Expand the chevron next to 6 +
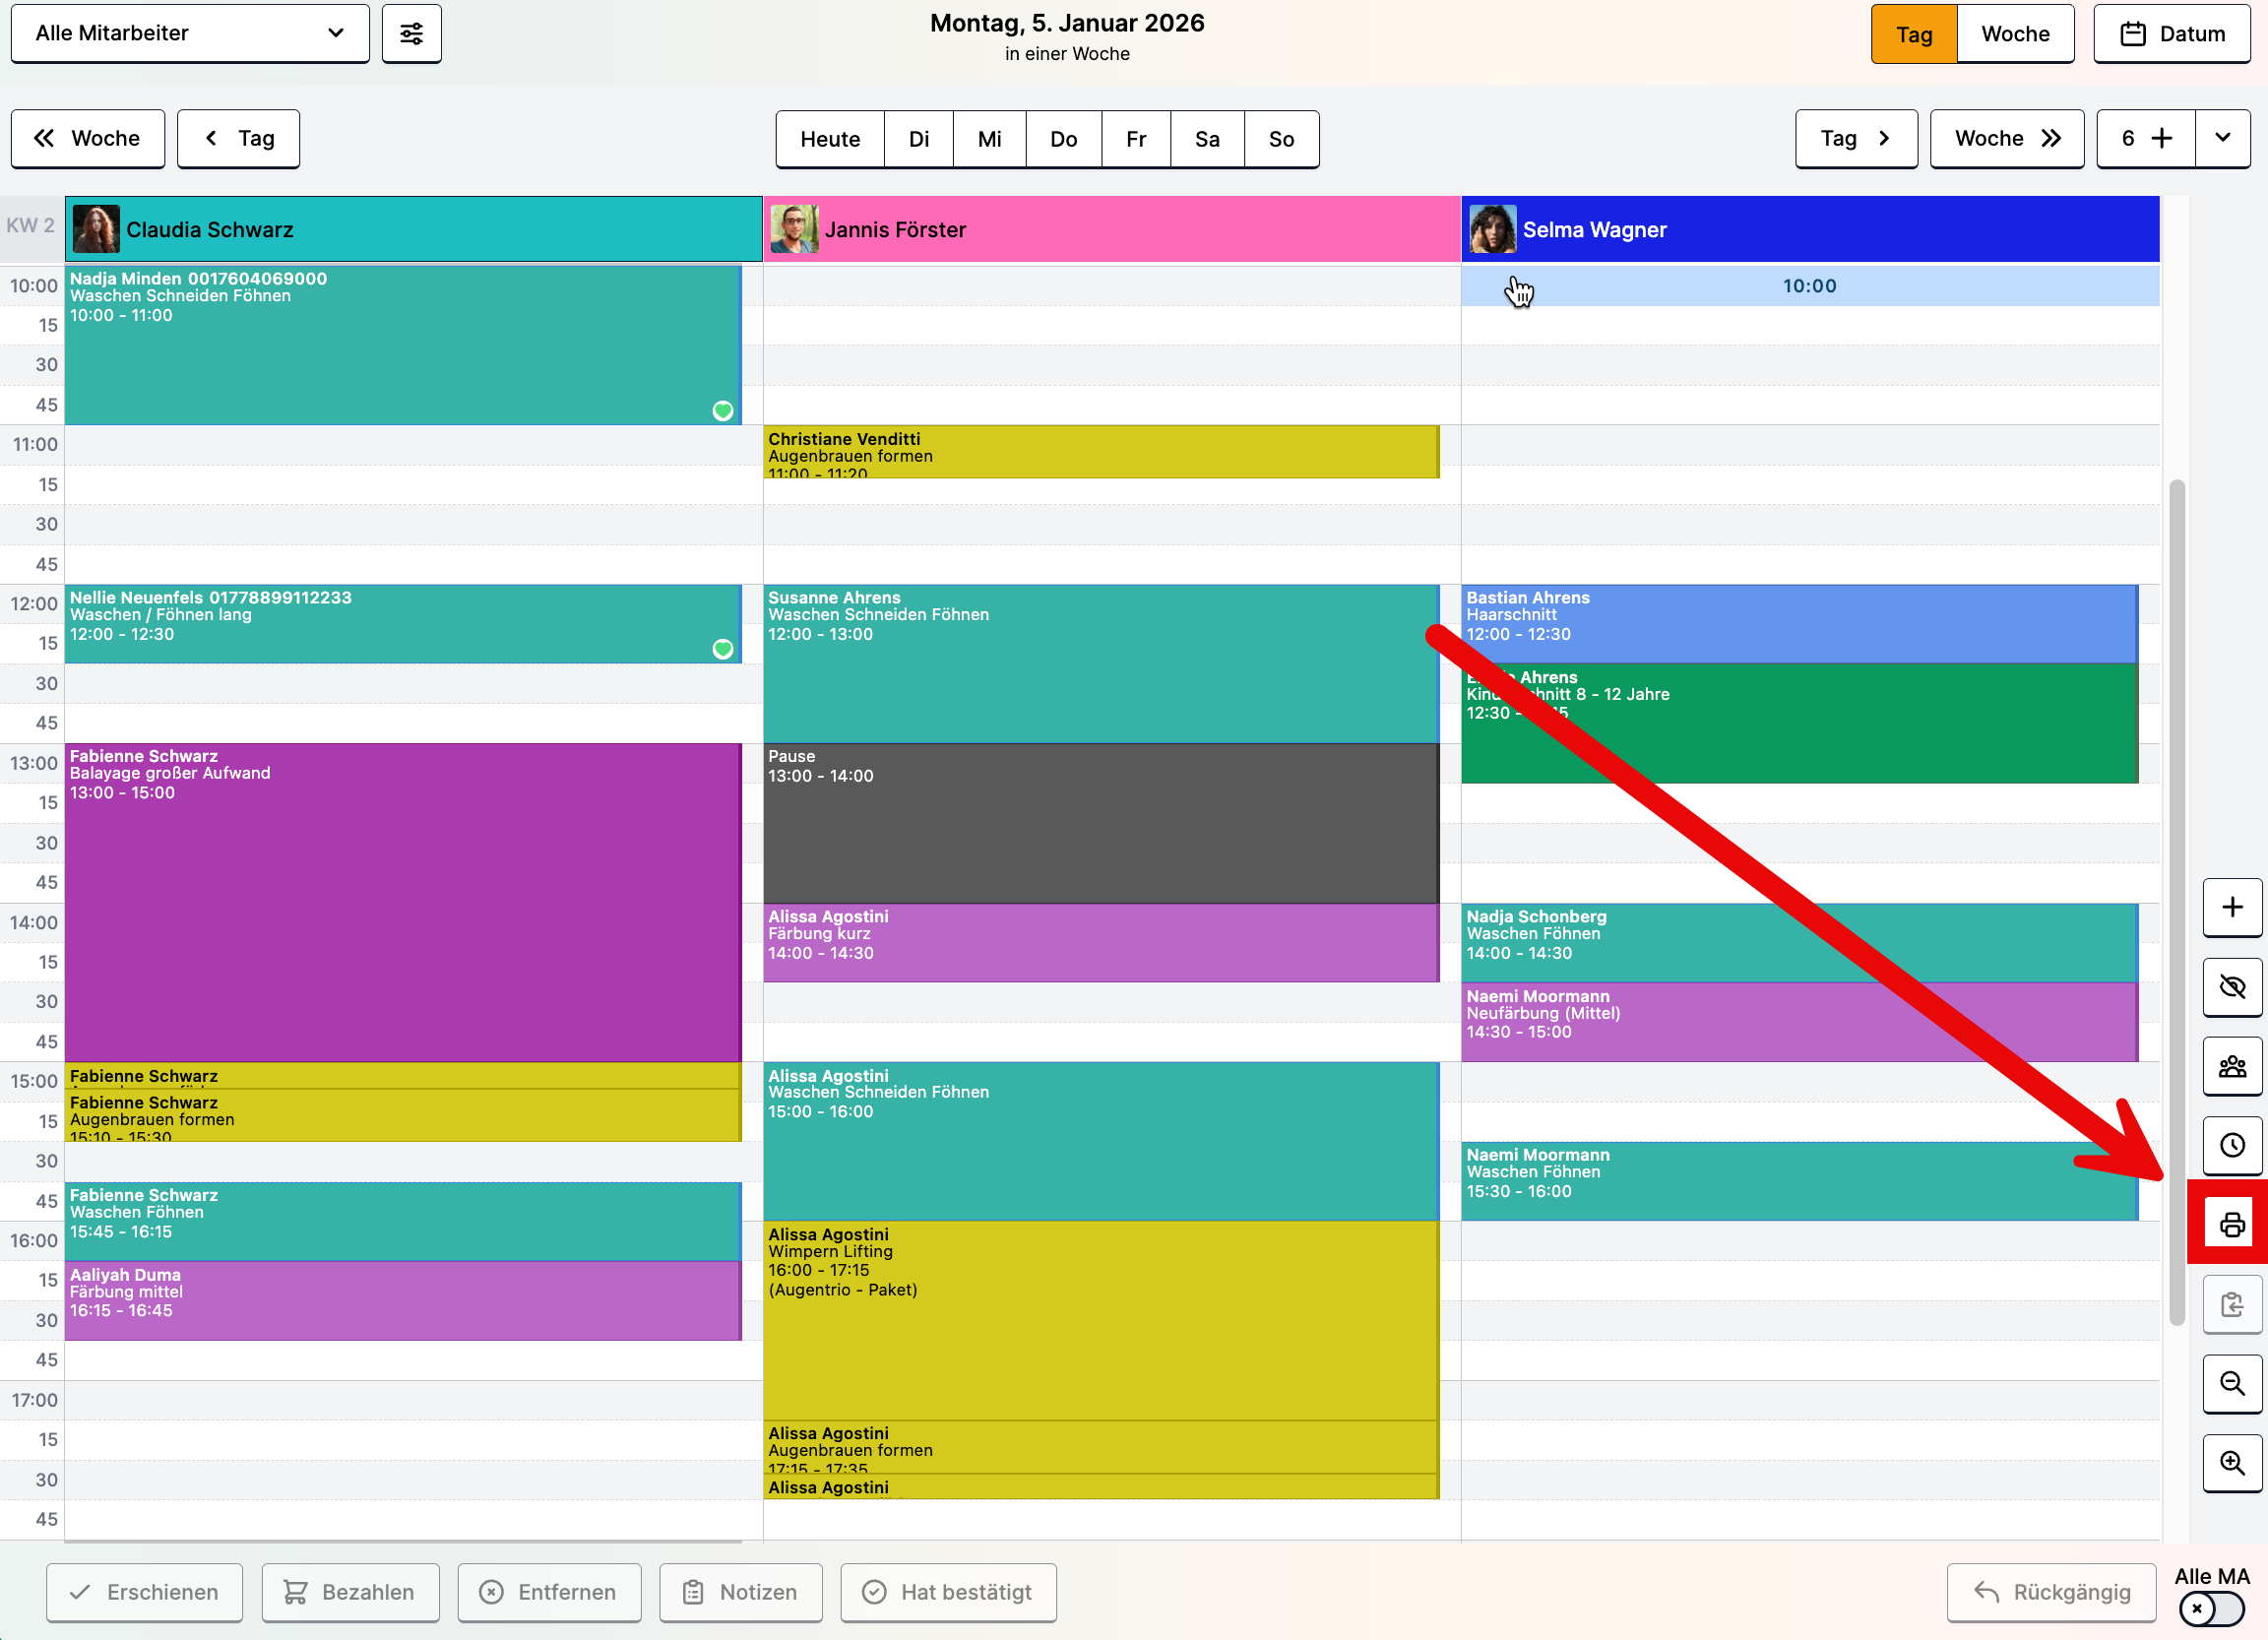This screenshot has height=1640, width=2268. (2222, 138)
